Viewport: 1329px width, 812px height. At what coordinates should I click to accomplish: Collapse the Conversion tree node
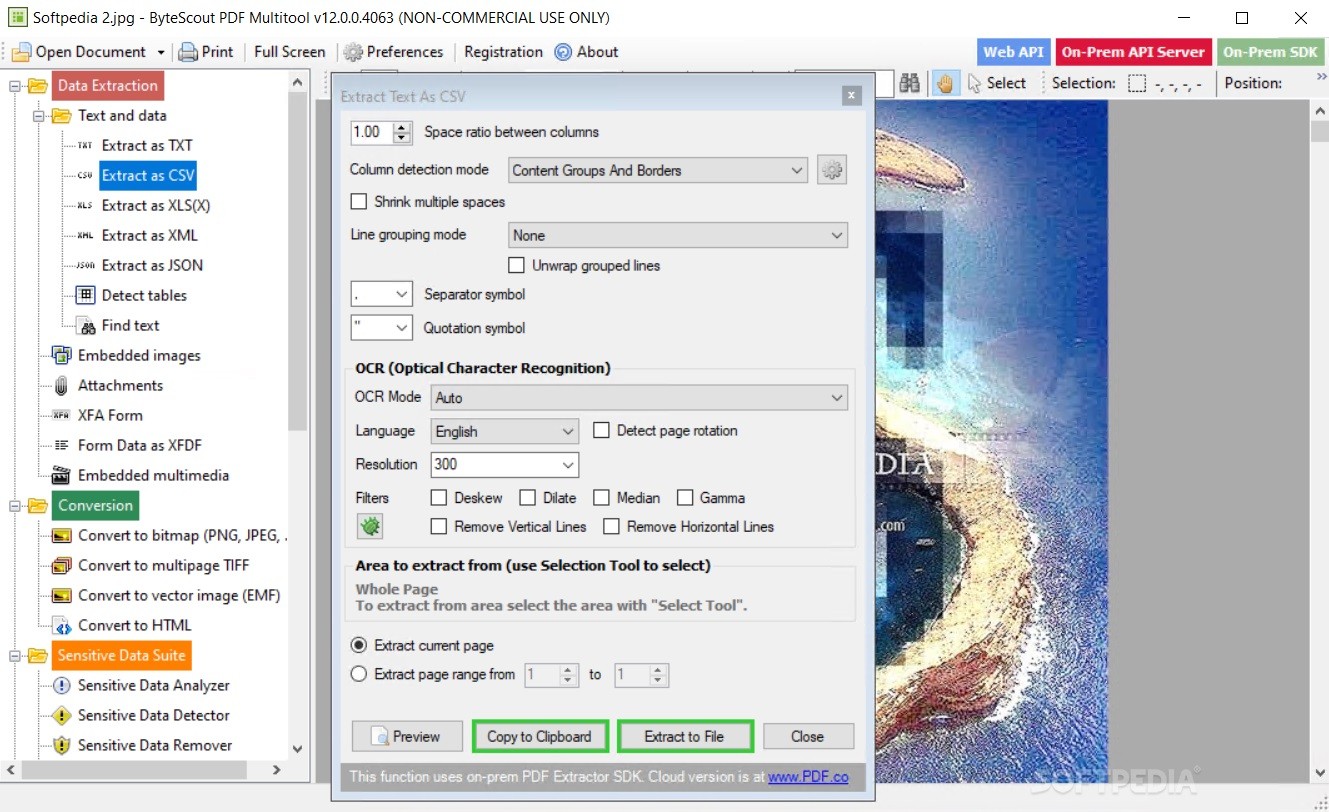point(16,506)
